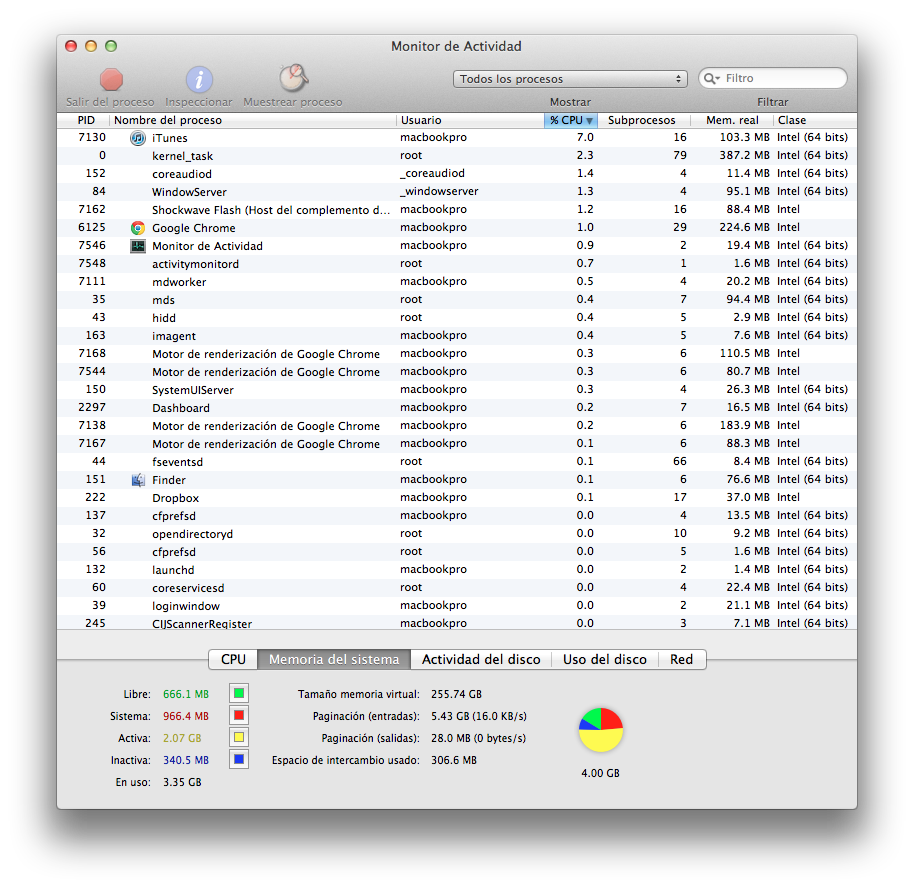Open the Inspeccionar info icon
This screenshot has height=888, width=914.
click(x=199, y=79)
